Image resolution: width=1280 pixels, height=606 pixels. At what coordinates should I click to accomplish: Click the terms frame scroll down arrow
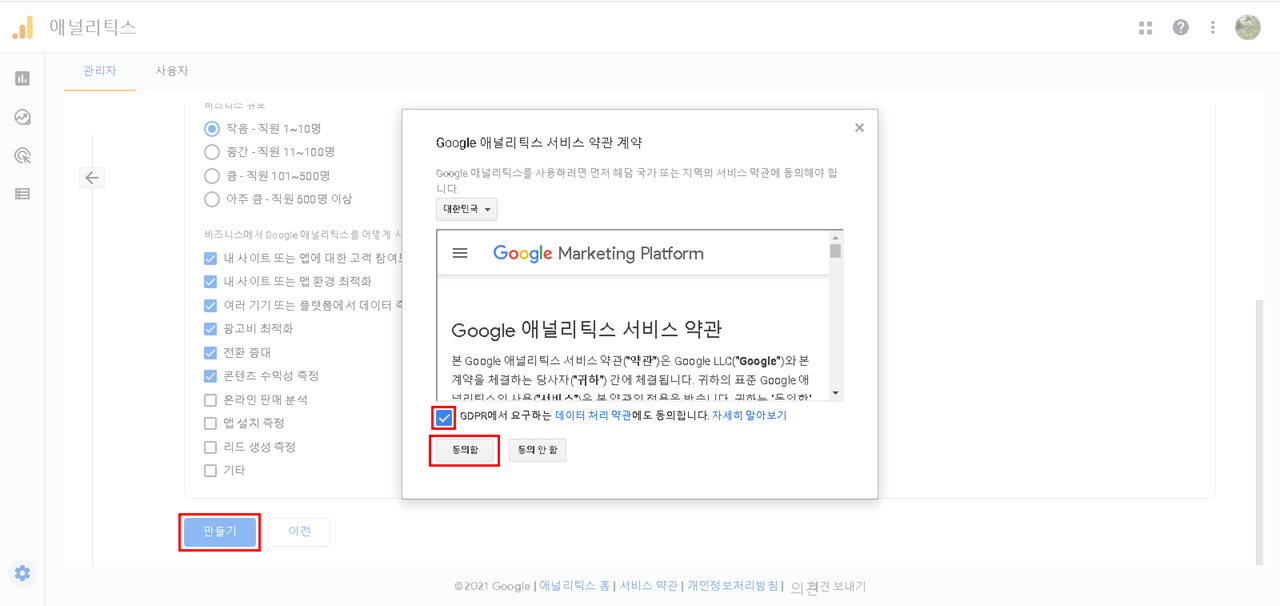(x=836, y=393)
